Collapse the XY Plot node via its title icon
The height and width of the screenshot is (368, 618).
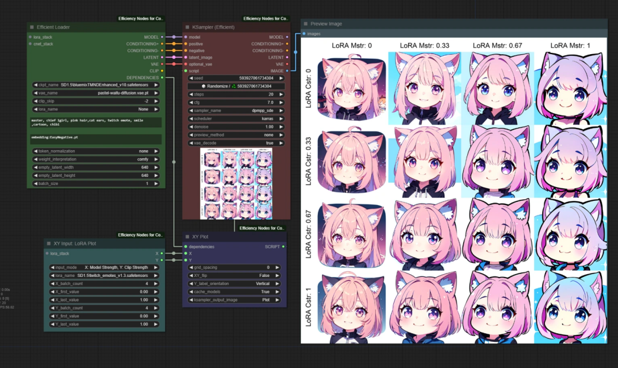point(187,237)
